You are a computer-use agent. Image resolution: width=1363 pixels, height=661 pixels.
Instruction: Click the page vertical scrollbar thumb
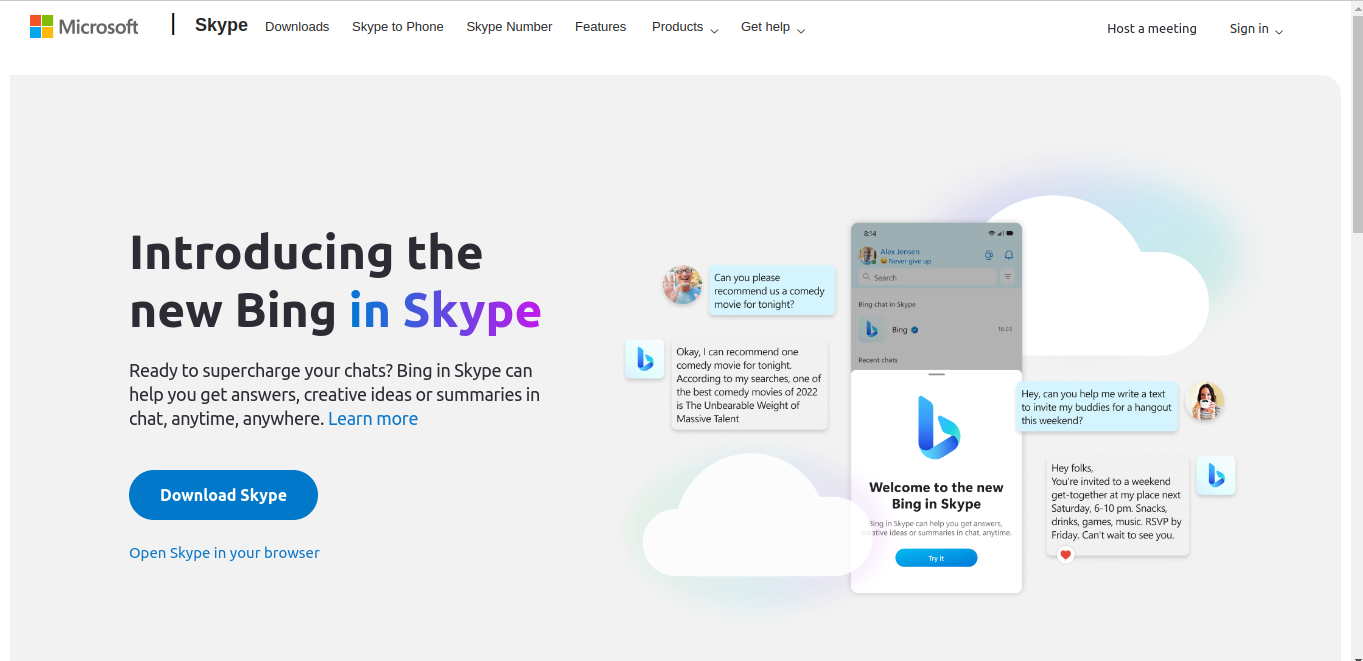pyautogui.click(x=1356, y=124)
